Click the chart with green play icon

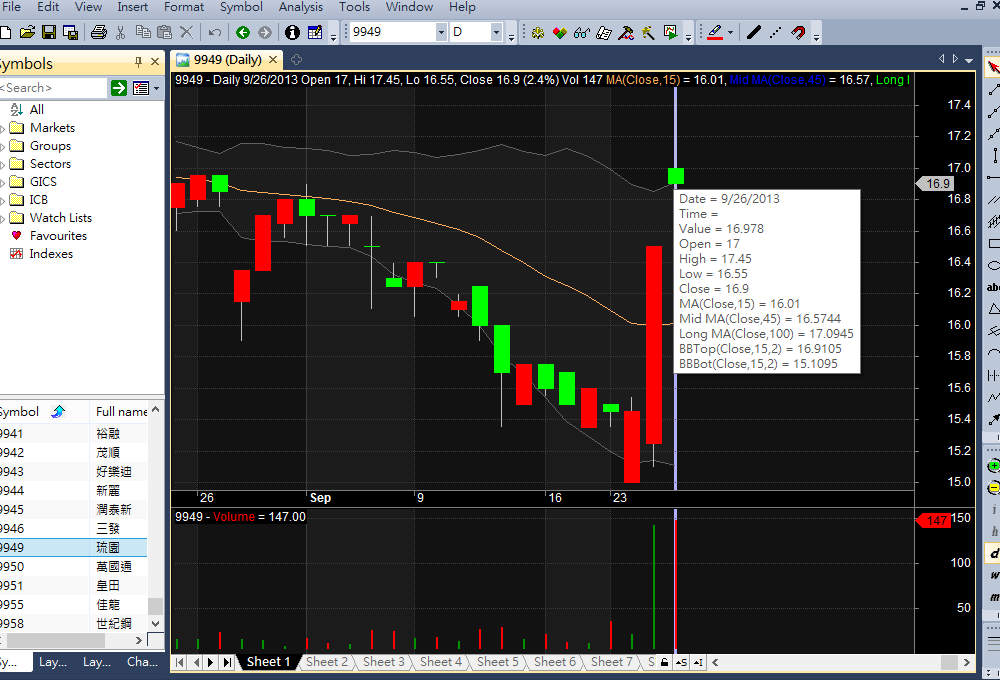coord(670,33)
